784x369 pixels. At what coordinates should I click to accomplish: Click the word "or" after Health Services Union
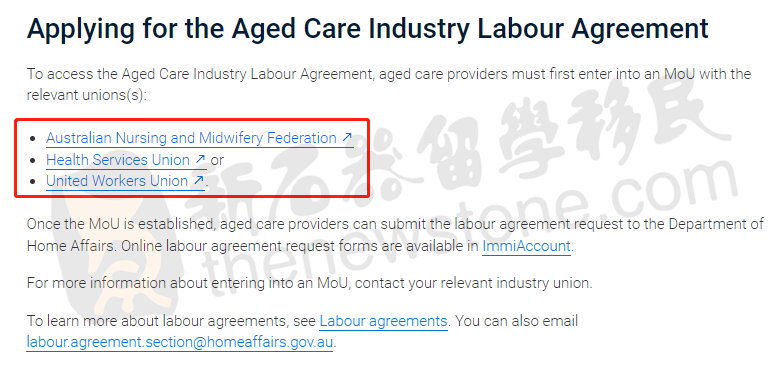(217, 160)
